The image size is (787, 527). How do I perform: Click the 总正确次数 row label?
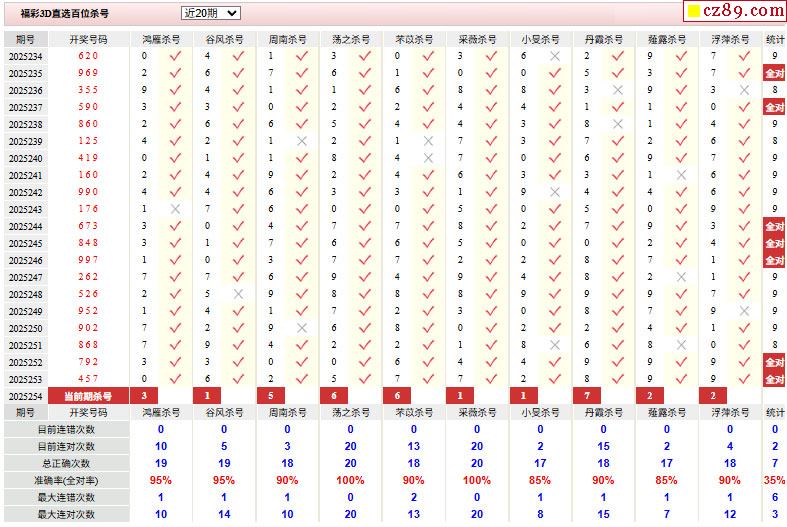[66, 464]
